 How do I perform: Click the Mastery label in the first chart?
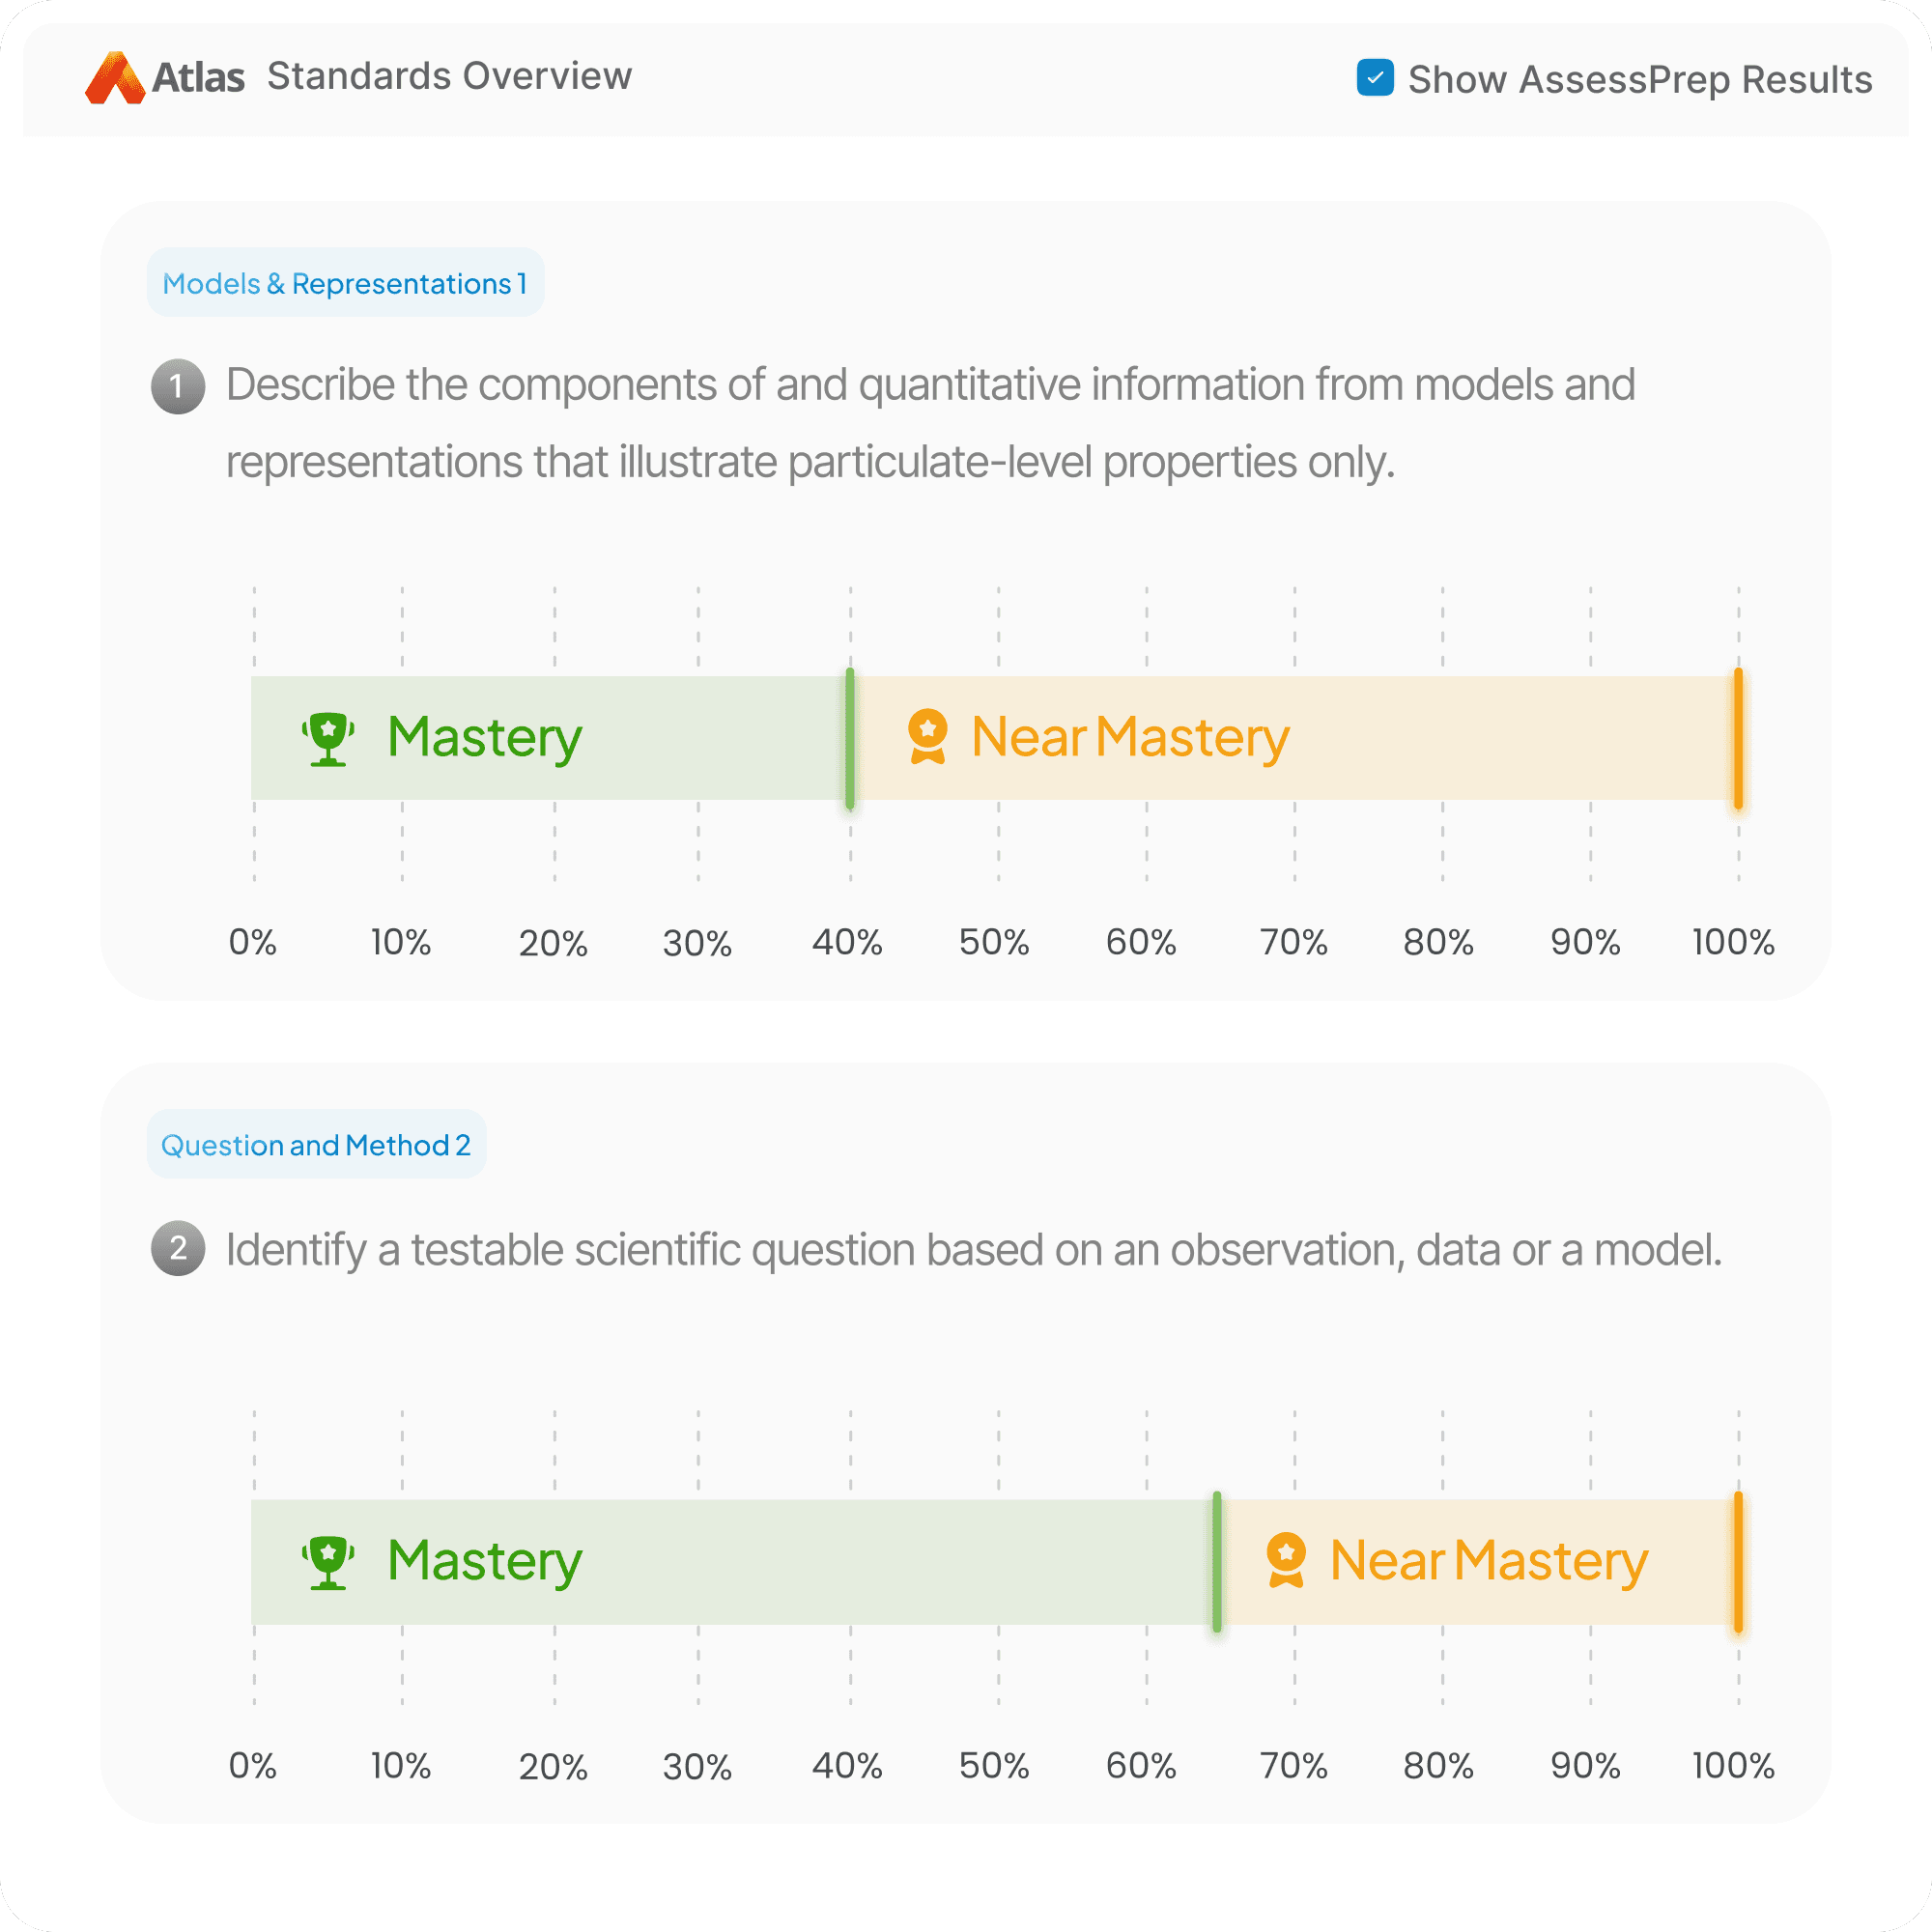(484, 737)
